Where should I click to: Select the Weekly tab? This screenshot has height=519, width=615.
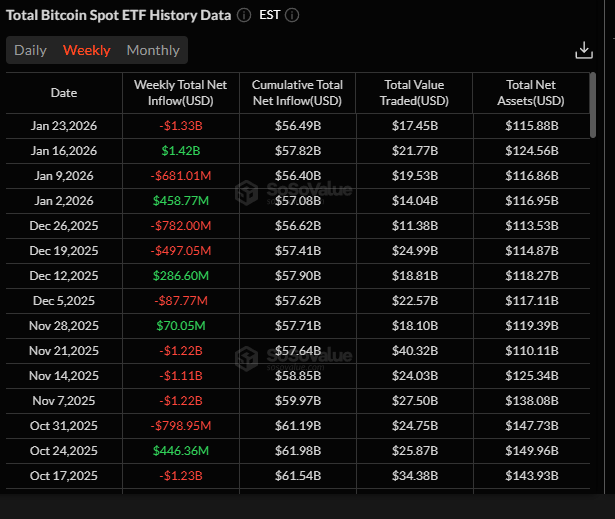pyautogui.click(x=87, y=50)
